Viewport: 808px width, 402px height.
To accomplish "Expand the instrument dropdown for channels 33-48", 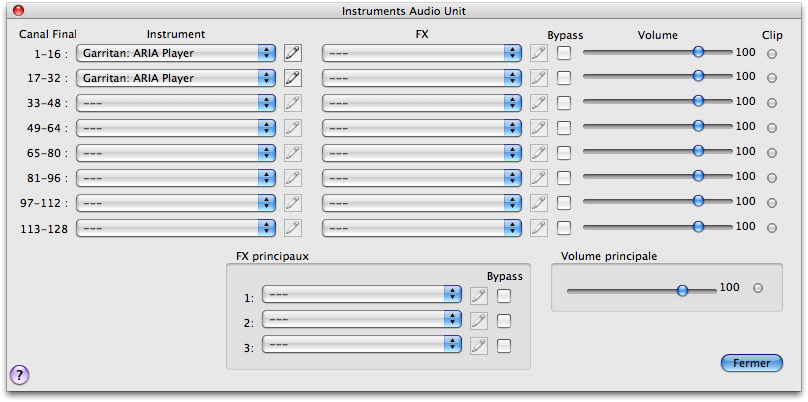I will tap(177, 102).
